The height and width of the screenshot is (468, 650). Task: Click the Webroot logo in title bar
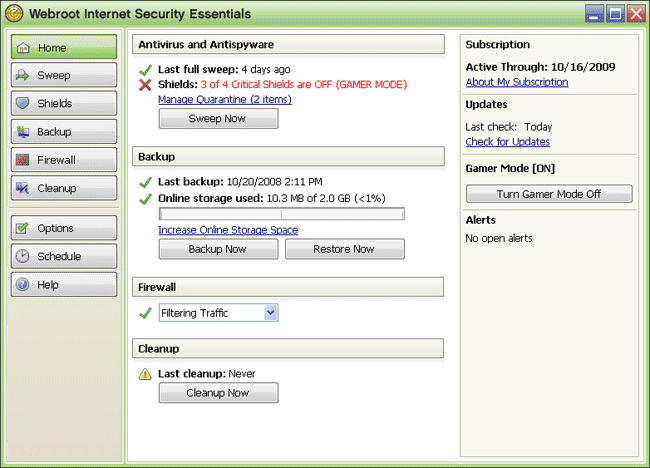point(14,14)
